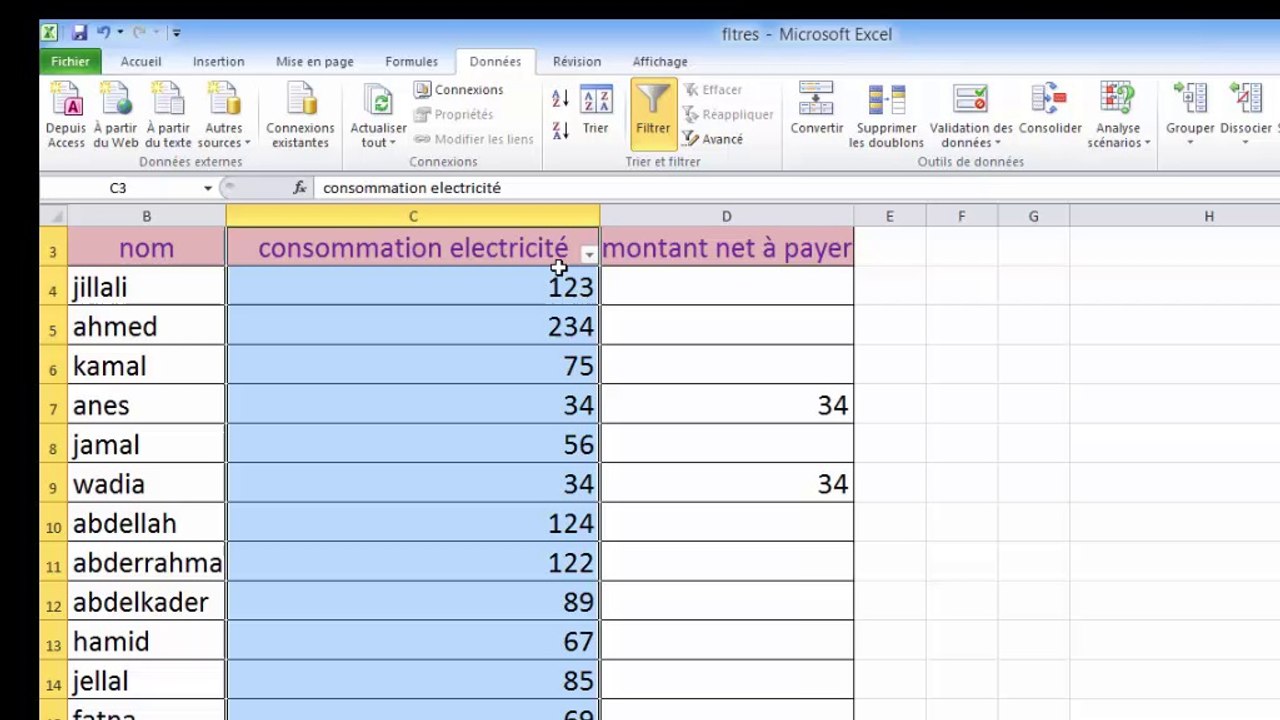This screenshot has height=720, width=1280.
Task: Switch to the Formules tab
Action: (x=411, y=62)
